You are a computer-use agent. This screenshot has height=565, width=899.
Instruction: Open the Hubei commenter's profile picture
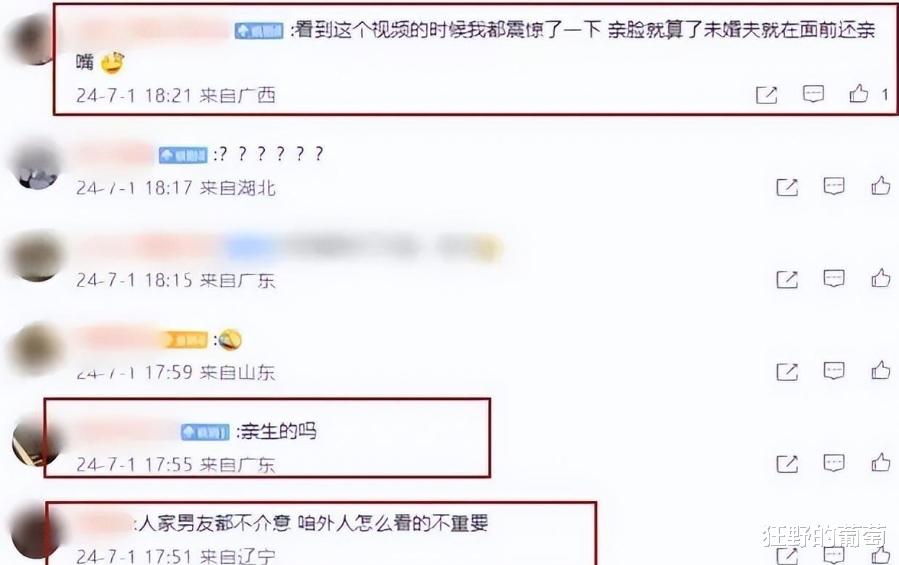click(x=36, y=165)
